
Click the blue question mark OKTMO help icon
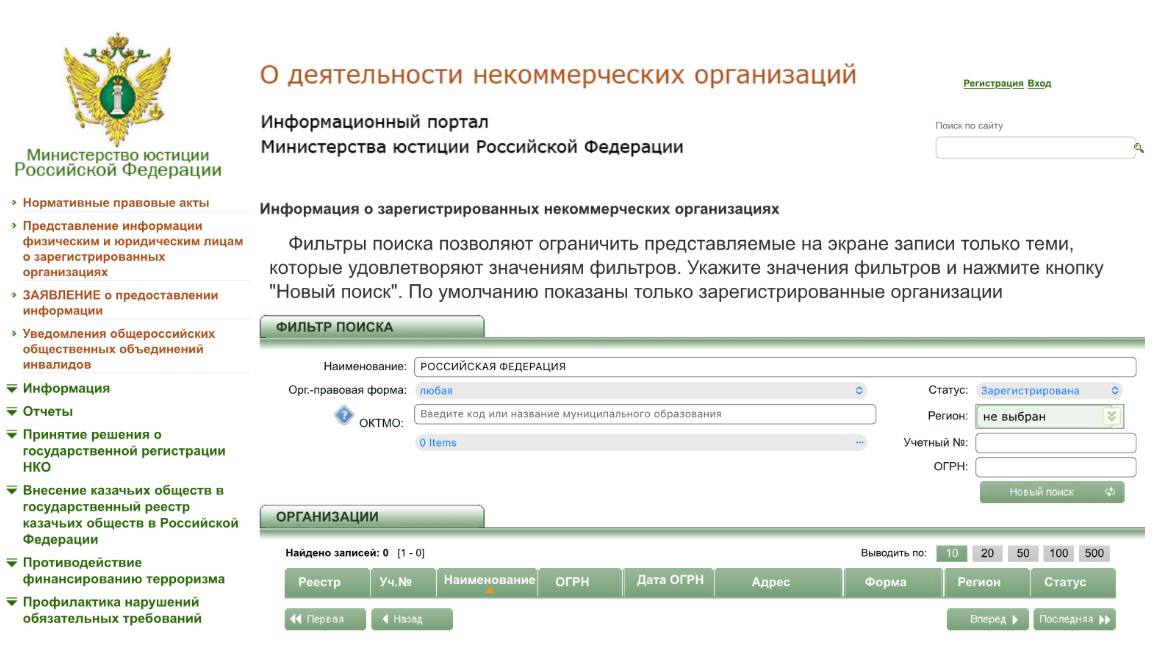point(344,416)
